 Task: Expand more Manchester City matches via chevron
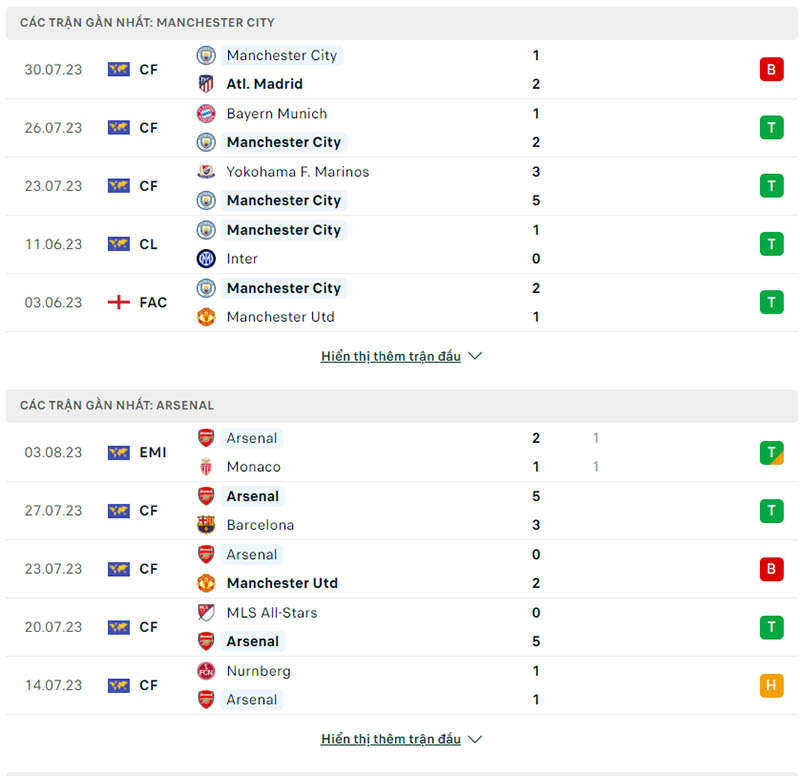coord(475,356)
